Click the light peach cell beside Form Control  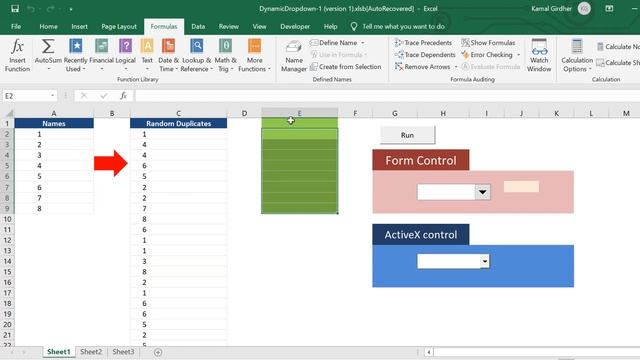521,187
